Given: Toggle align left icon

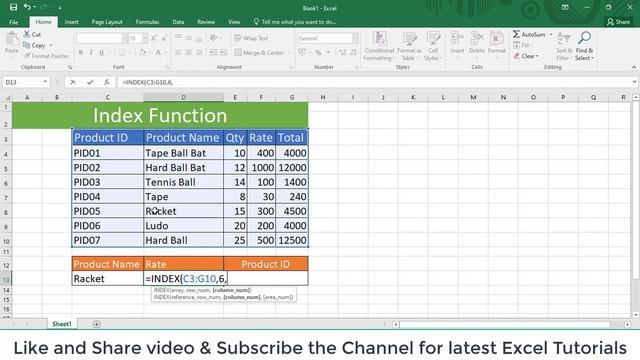Looking at the screenshot, I should (178, 52).
